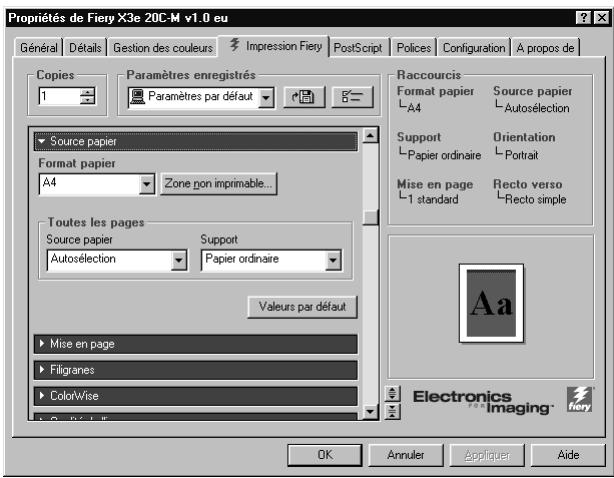Open the saved settings list manager icon
614x478 pixels.
352,97
